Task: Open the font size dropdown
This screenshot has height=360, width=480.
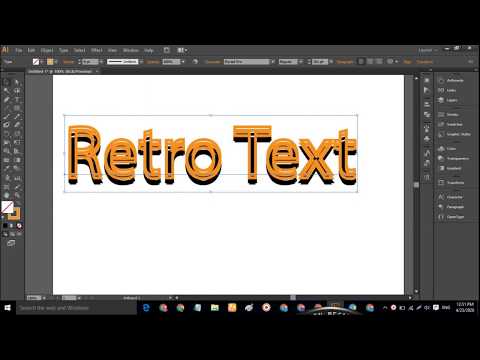Action: (x=331, y=62)
